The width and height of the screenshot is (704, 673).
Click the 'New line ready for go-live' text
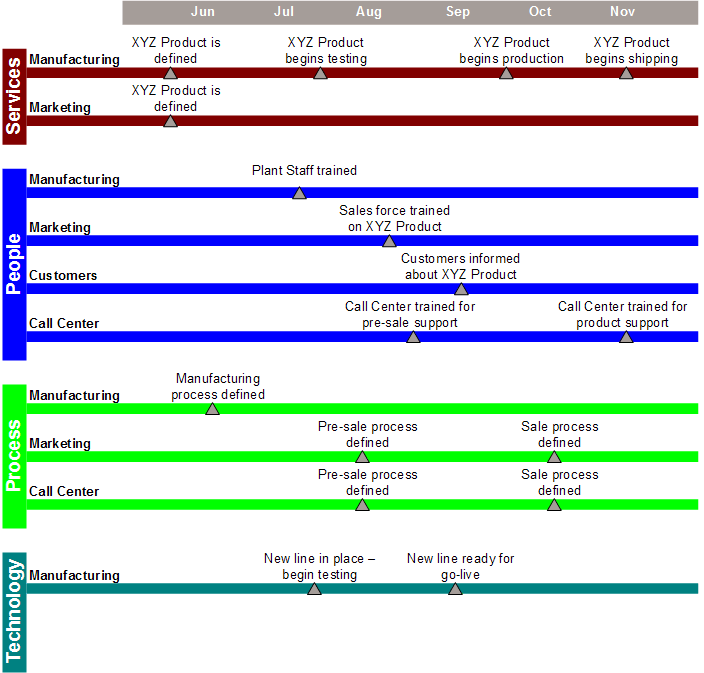[x=460, y=567]
